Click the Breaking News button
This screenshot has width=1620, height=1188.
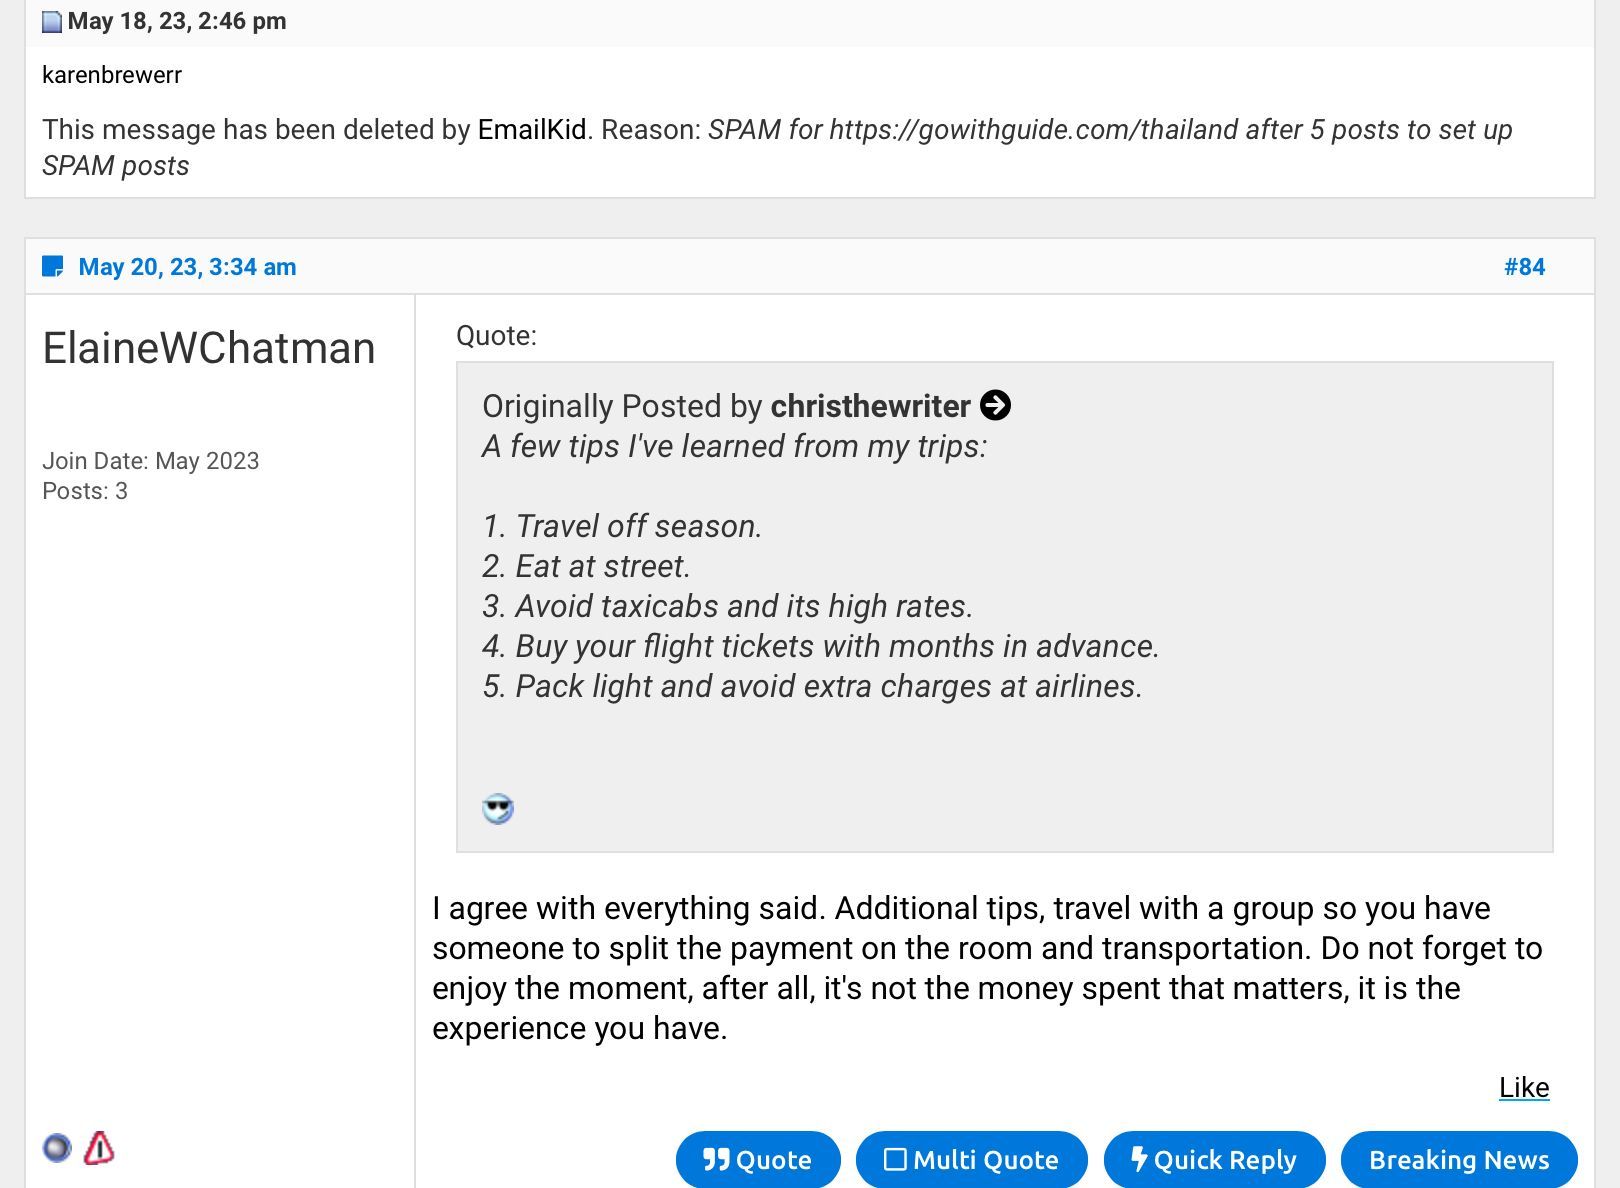click(x=1458, y=1160)
